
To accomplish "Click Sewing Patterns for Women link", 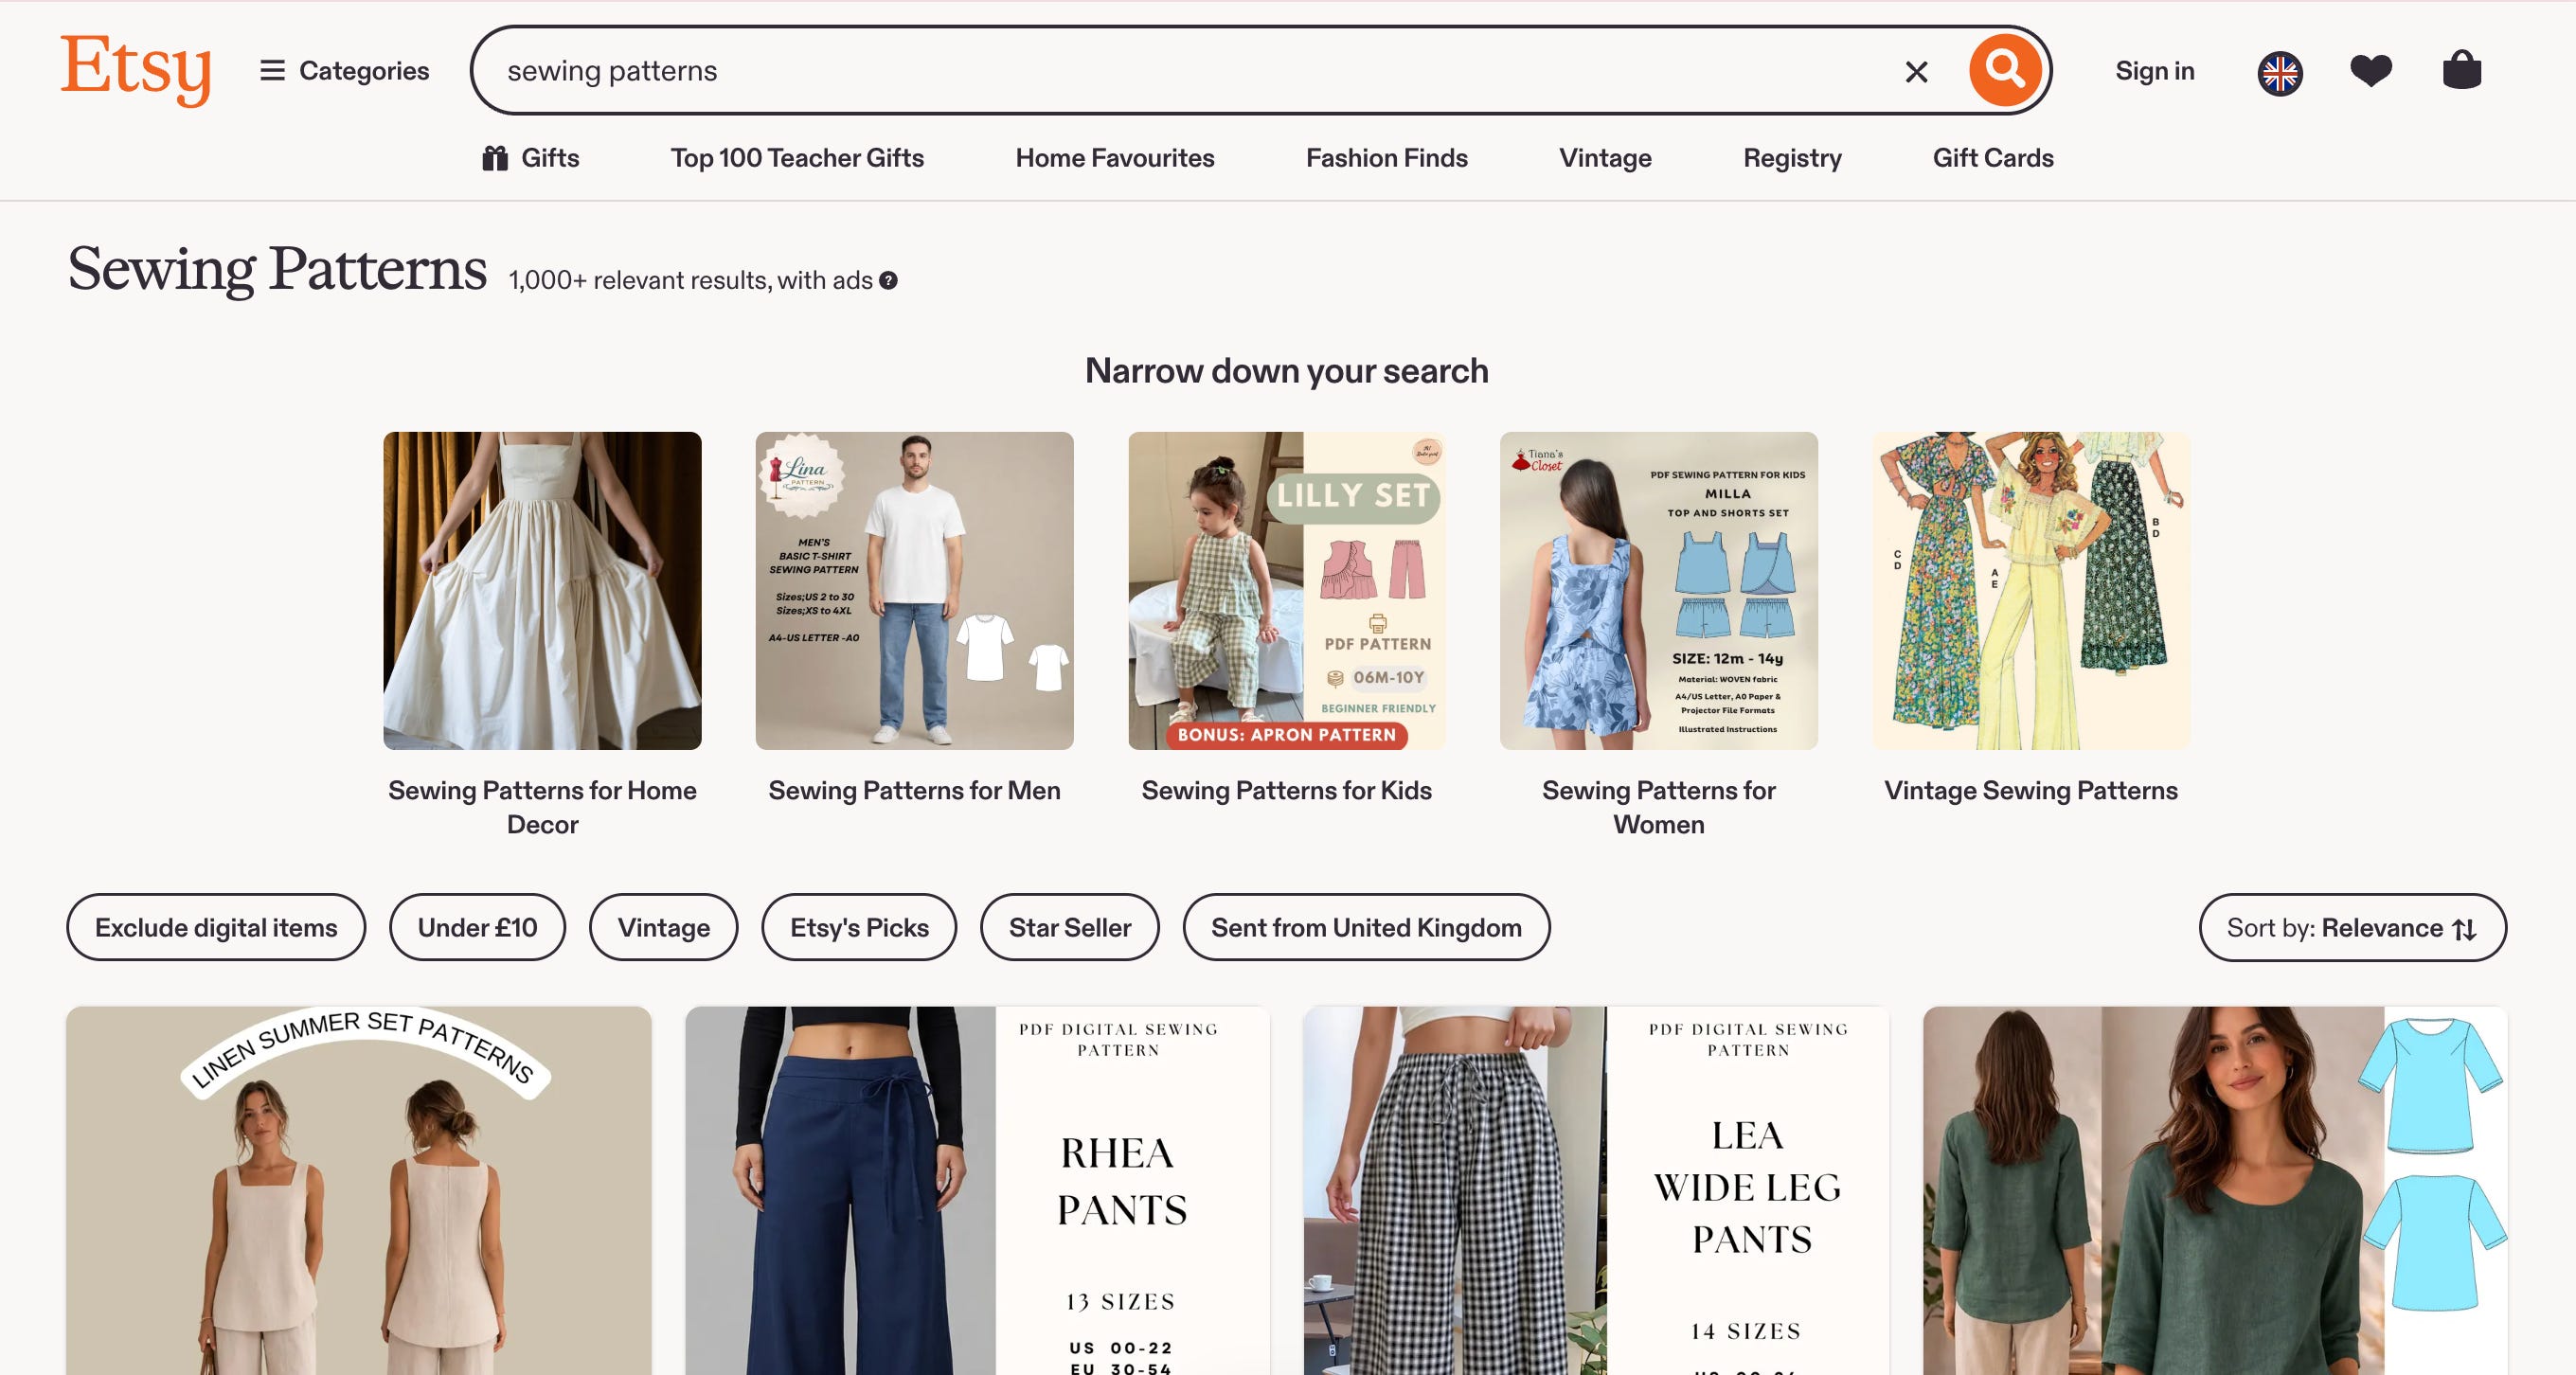I will (1659, 807).
